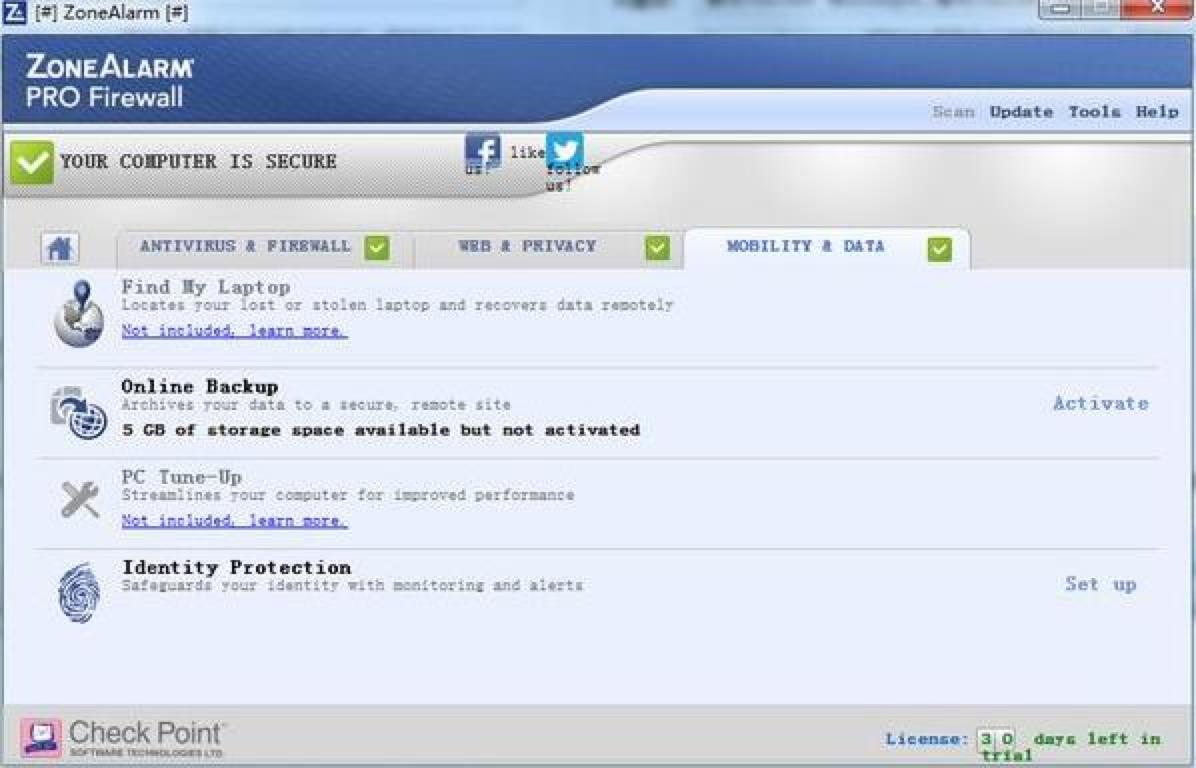Click the Web & Privacy green check

[657, 248]
